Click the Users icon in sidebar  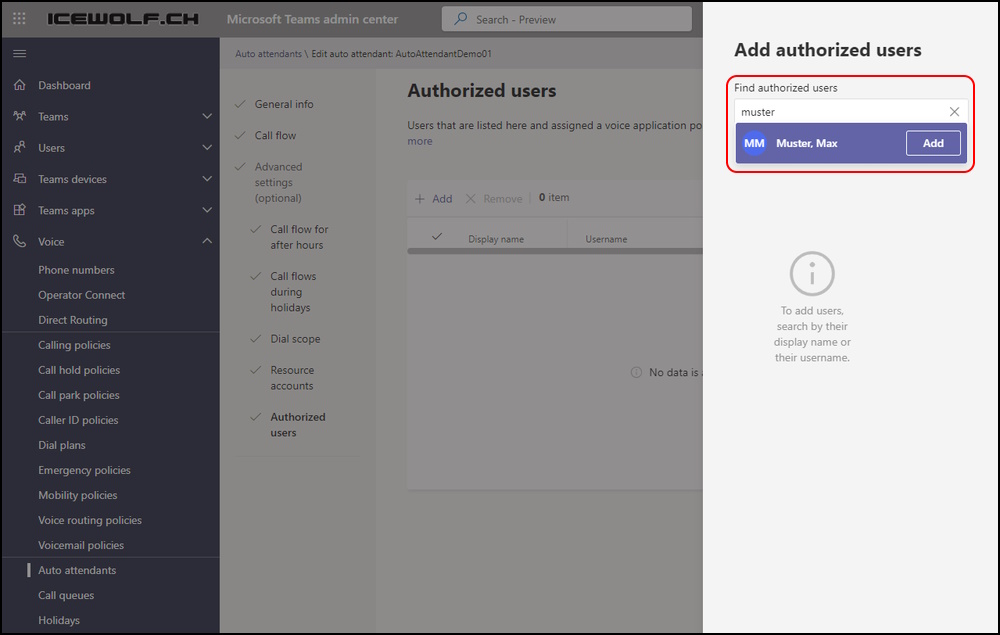pyautogui.click(x=20, y=147)
